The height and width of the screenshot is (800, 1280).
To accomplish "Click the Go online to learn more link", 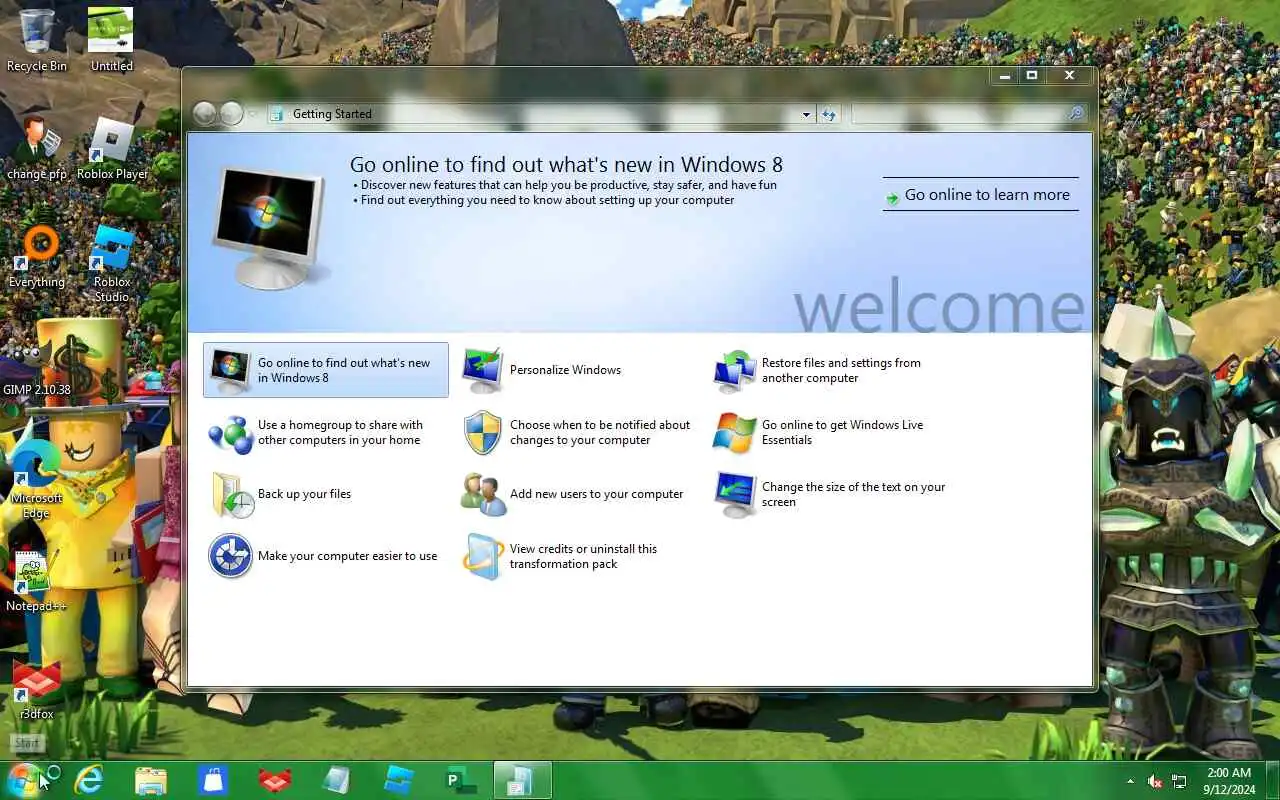I will [980, 195].
